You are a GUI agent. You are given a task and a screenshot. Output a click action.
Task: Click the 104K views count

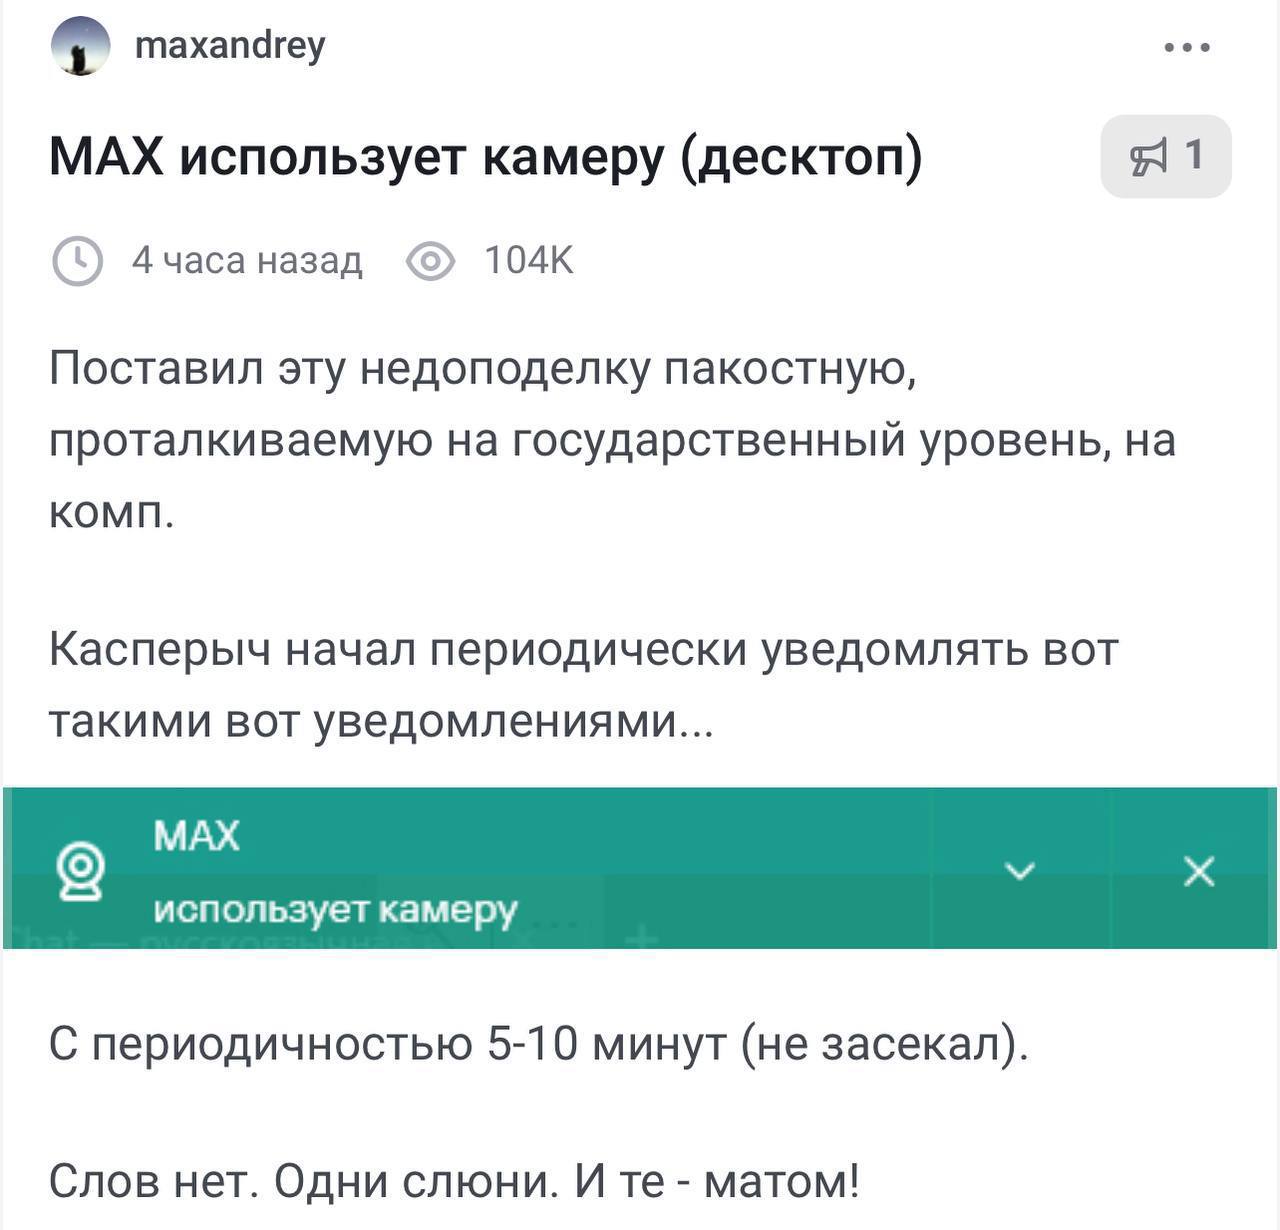tap(529, 261)
